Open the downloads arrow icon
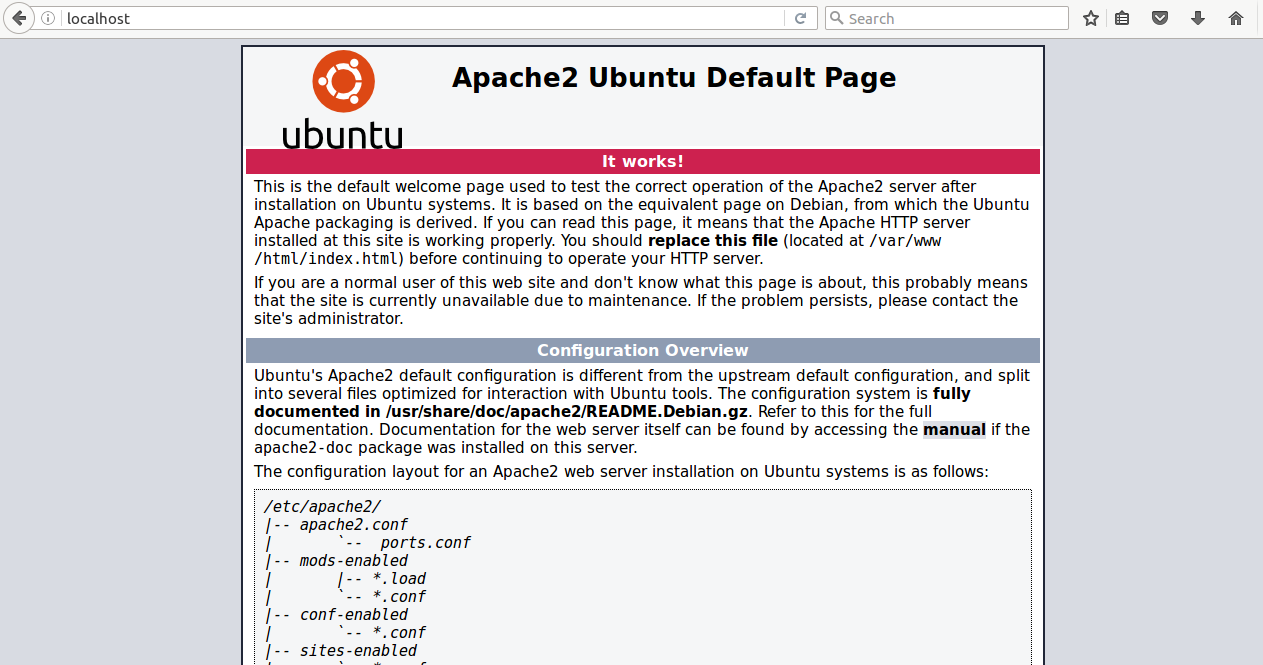 tap(1198, 18)
